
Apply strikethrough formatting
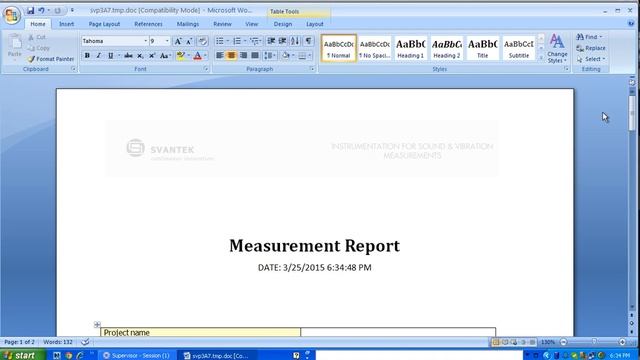(x=128, y=56)
